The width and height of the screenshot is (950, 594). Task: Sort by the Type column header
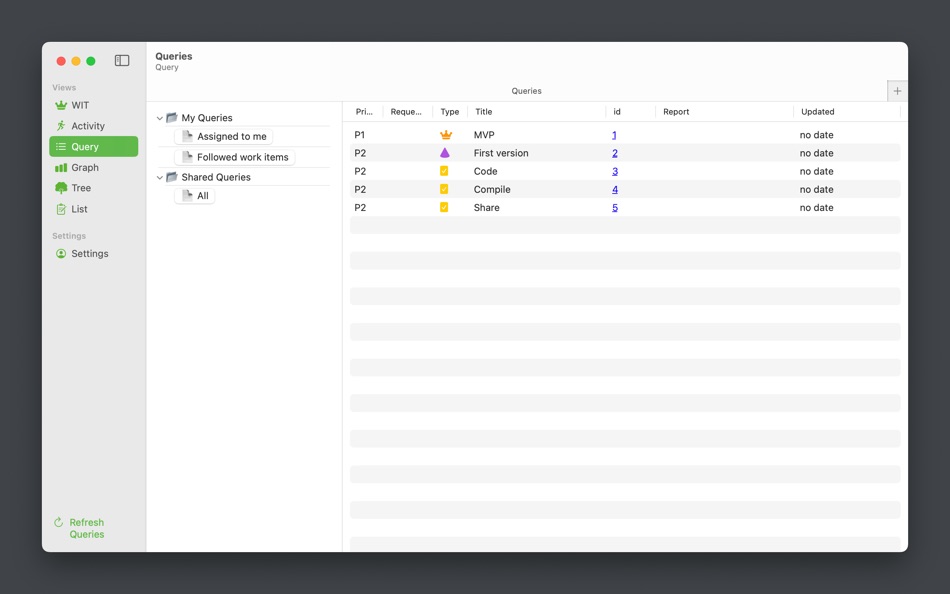[450, 112]
